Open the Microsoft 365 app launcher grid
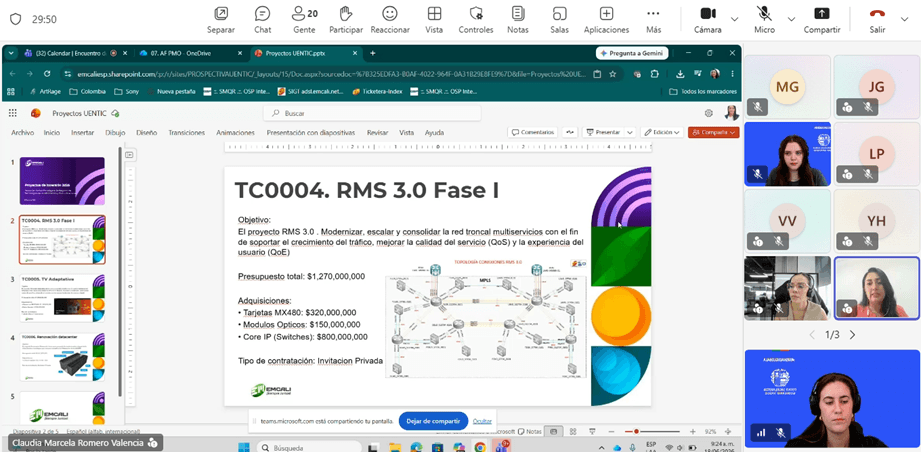921x452 pixels. 13,113
